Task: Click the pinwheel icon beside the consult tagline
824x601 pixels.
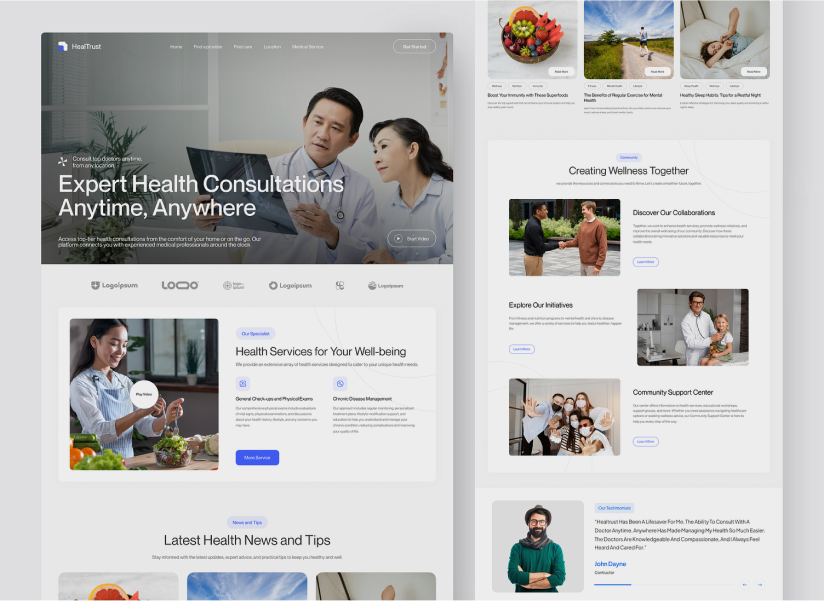Action: coord(63,161)
